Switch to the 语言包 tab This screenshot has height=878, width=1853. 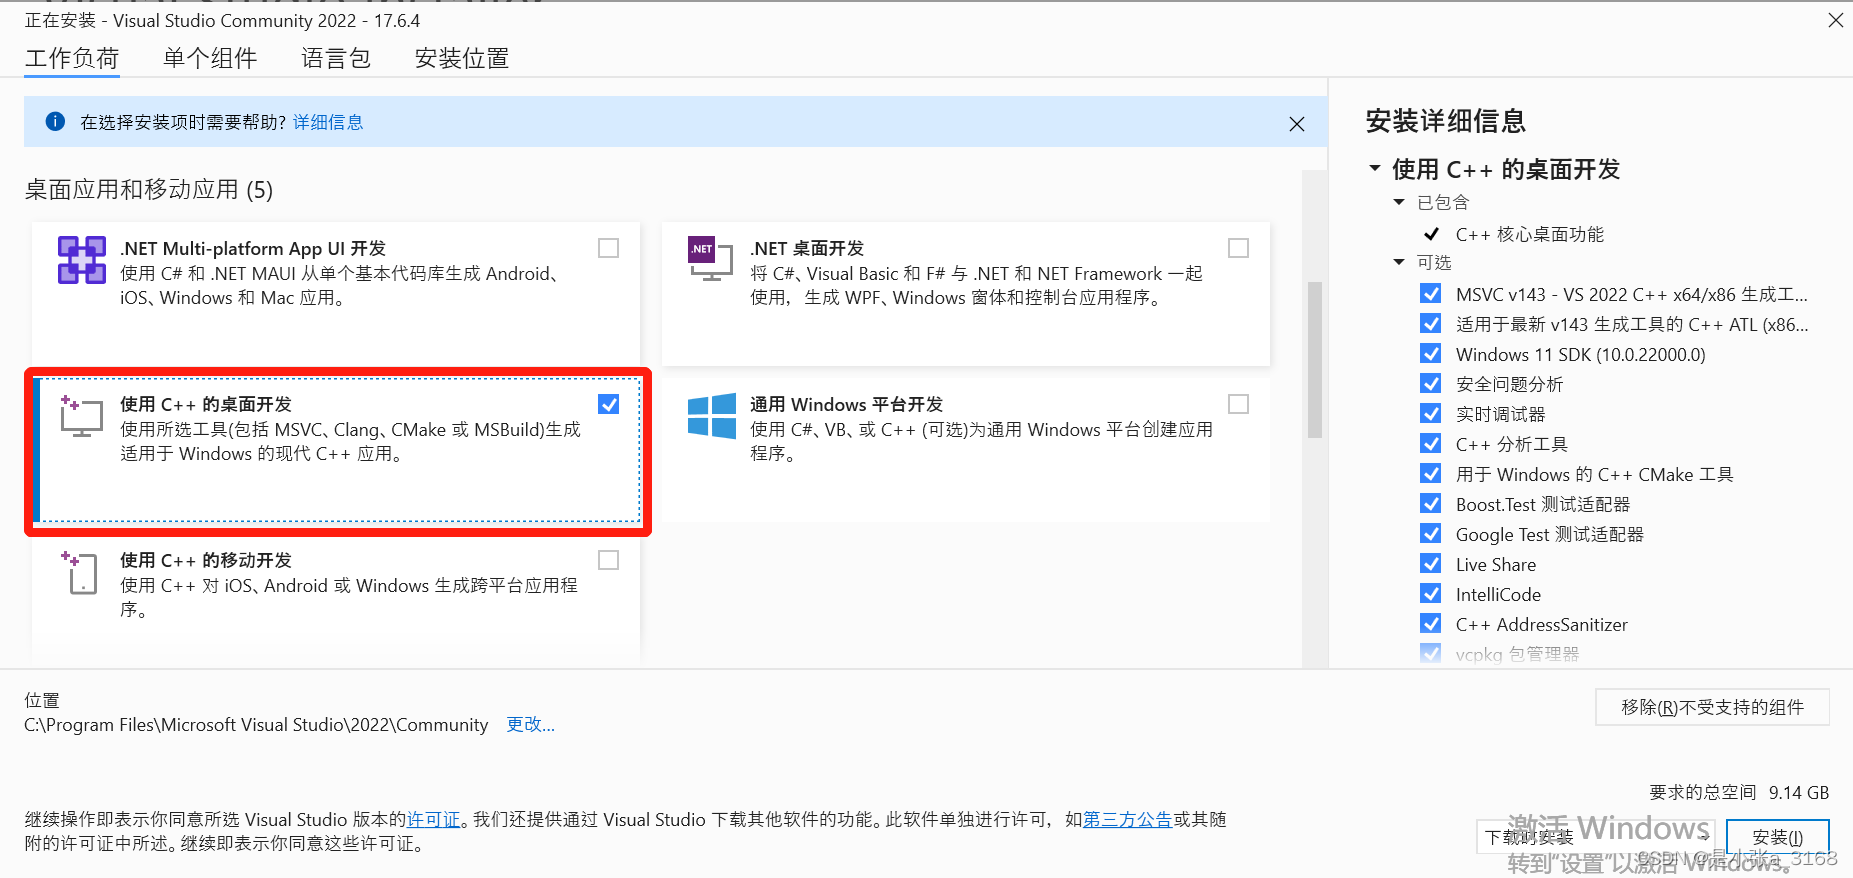click(x=336, y=58)
